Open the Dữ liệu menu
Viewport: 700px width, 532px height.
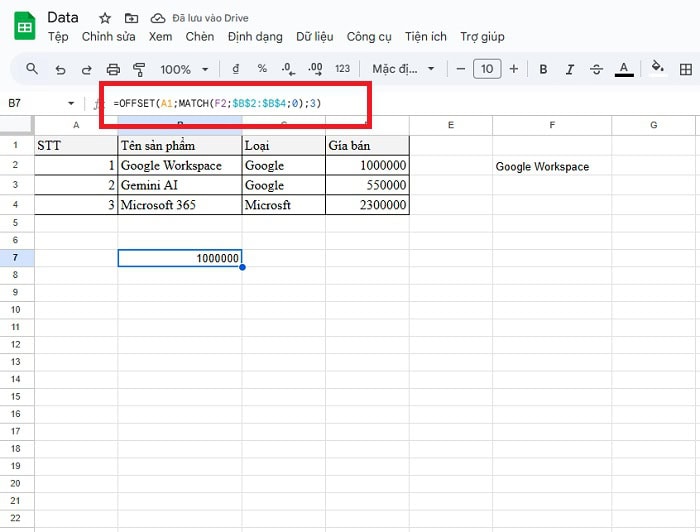[x=316, y=37]
